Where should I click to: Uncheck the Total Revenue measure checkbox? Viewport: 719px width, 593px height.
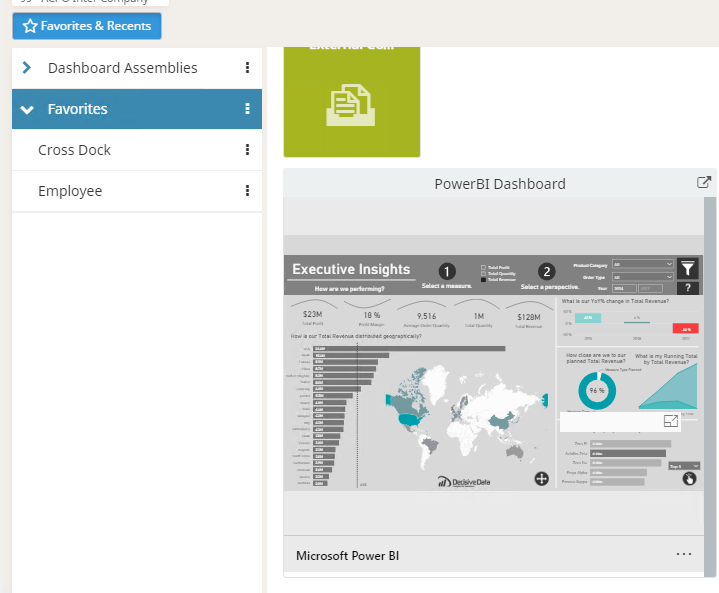[x=483, y=279]
